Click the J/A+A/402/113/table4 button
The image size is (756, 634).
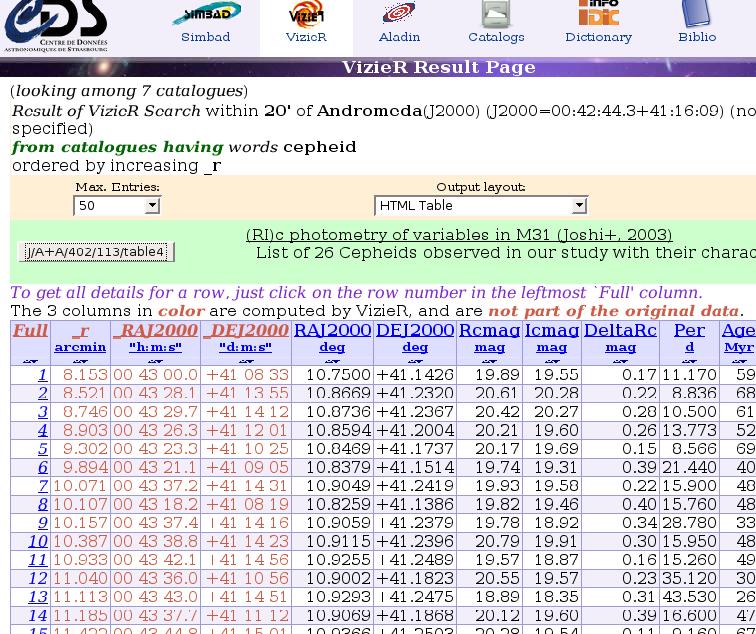(96, 252)
